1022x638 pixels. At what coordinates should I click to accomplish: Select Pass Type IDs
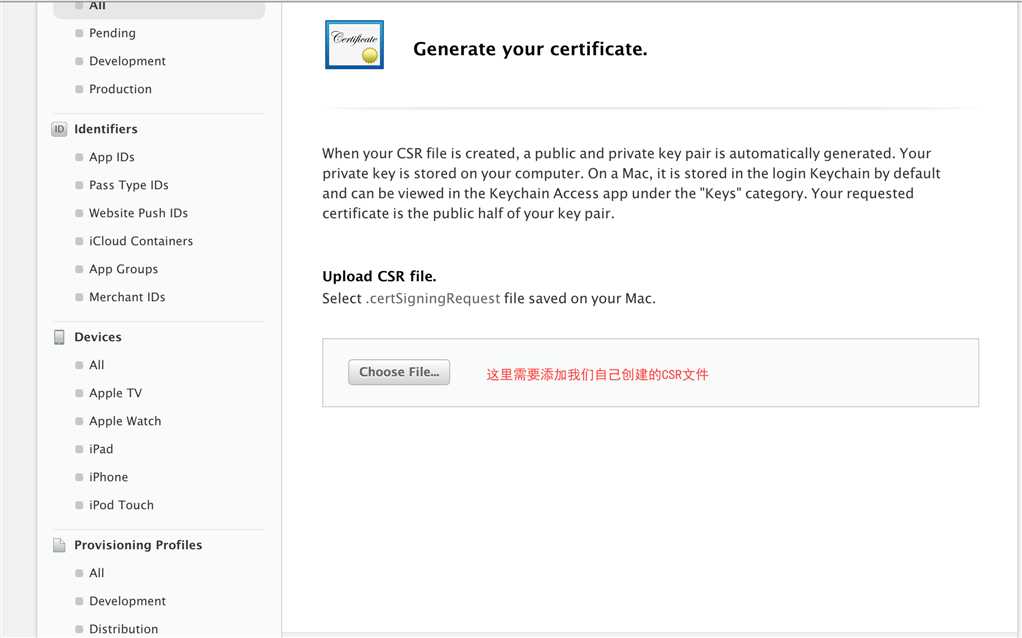tap(128, 185)
